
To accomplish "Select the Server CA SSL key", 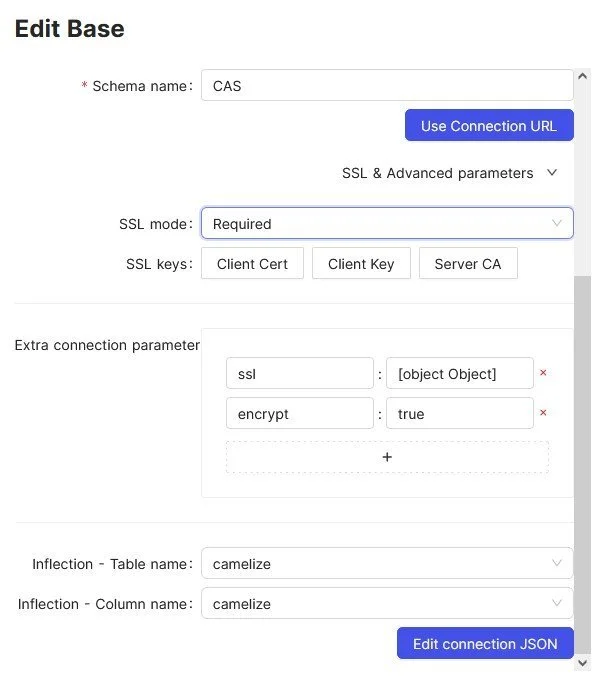I will [468, 264].
